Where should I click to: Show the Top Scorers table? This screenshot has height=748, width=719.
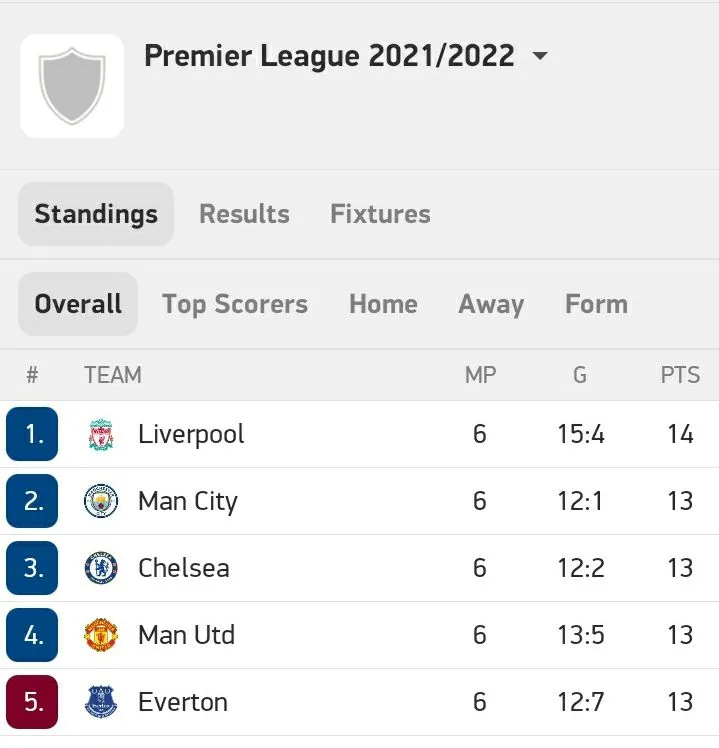click(x=235, y=304)
